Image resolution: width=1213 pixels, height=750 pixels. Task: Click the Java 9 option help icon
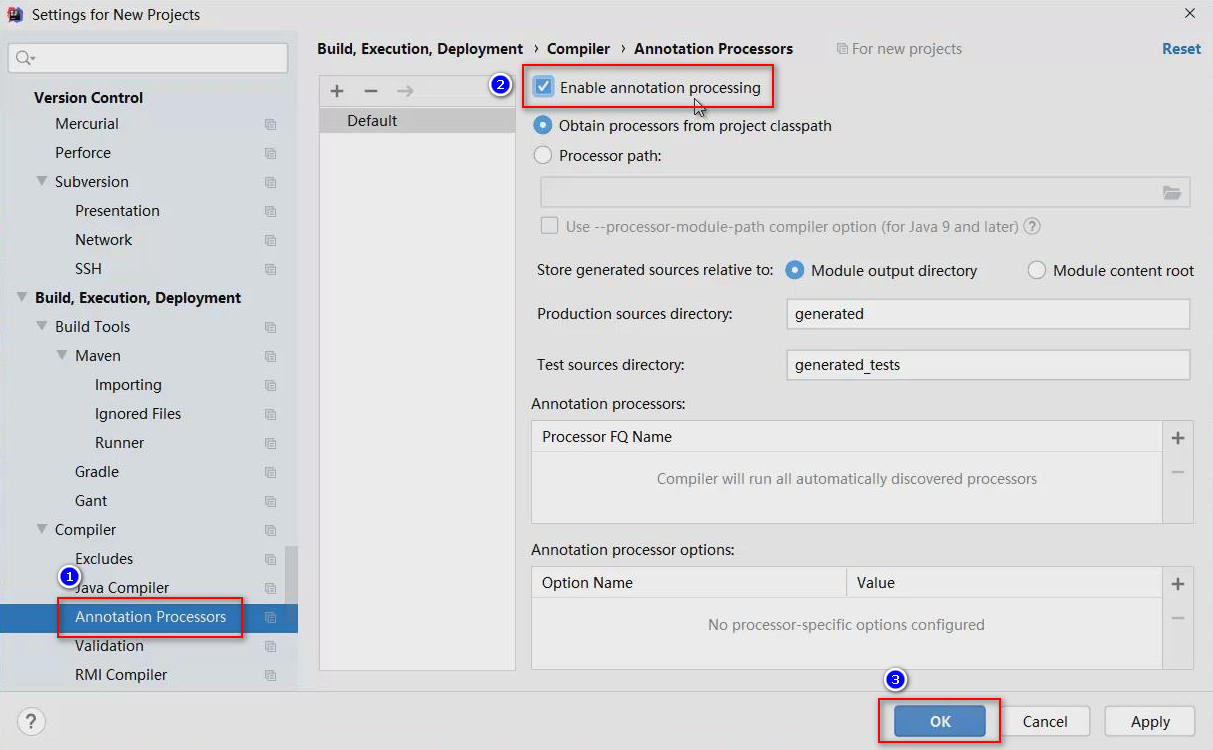pos(1032,227)
